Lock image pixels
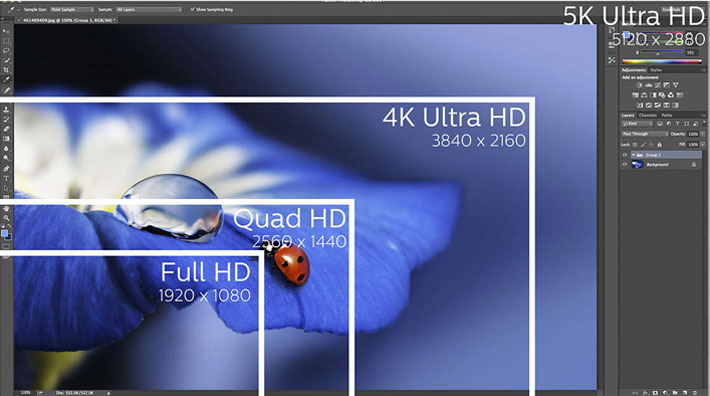 [643, 145]
